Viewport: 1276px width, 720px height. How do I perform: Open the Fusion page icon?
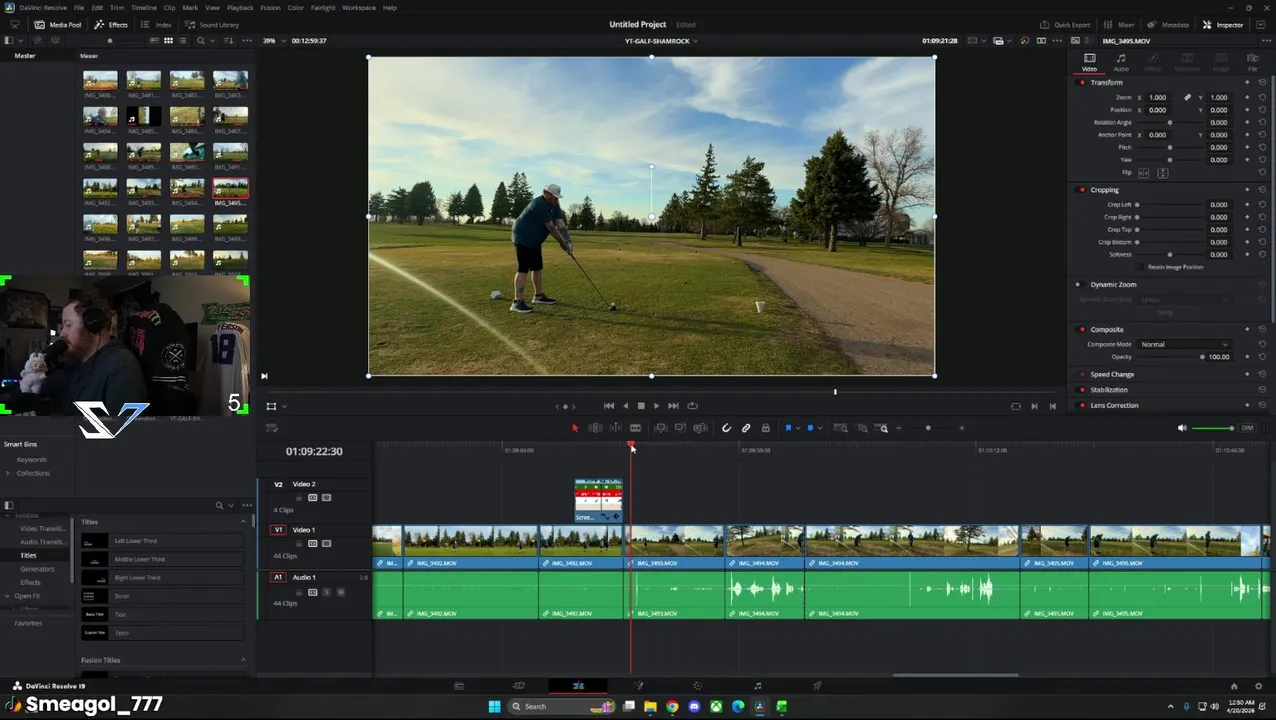[x=638, y=686]
